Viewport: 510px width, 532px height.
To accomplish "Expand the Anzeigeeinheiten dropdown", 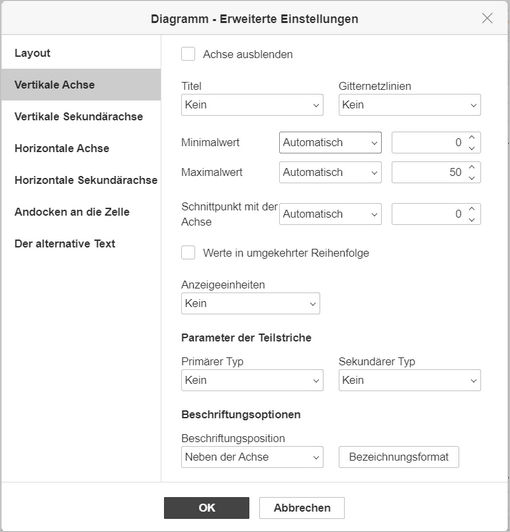I will [x=250, y=303].
